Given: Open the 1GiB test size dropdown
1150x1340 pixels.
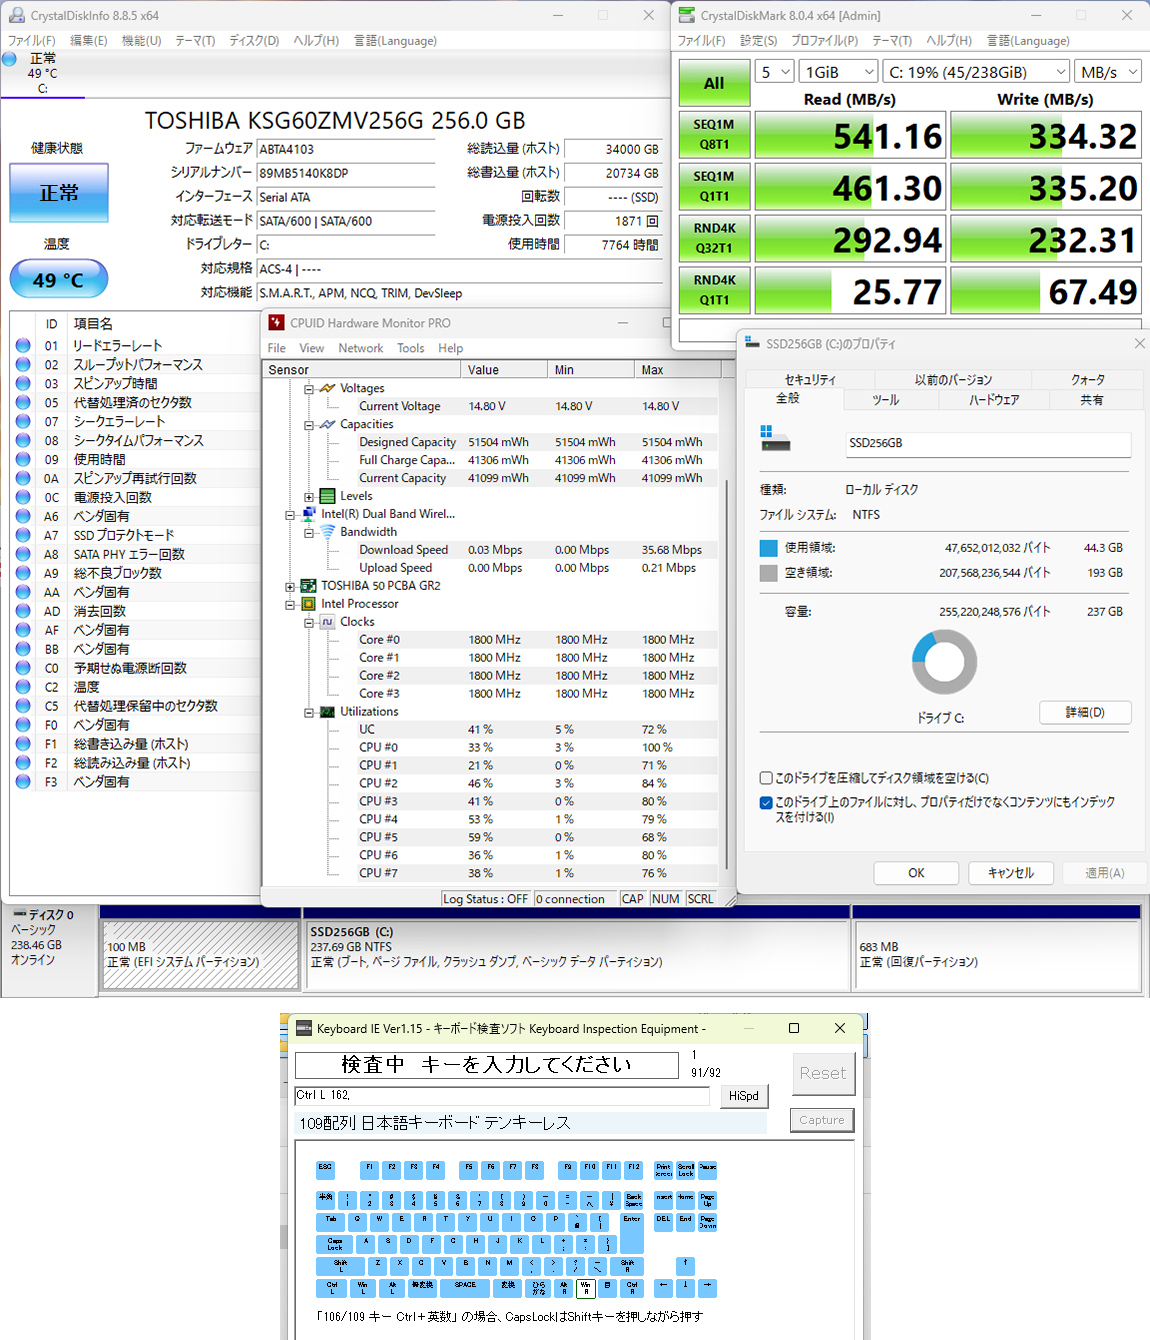Looking at the screenshot, I should (840, 72).
